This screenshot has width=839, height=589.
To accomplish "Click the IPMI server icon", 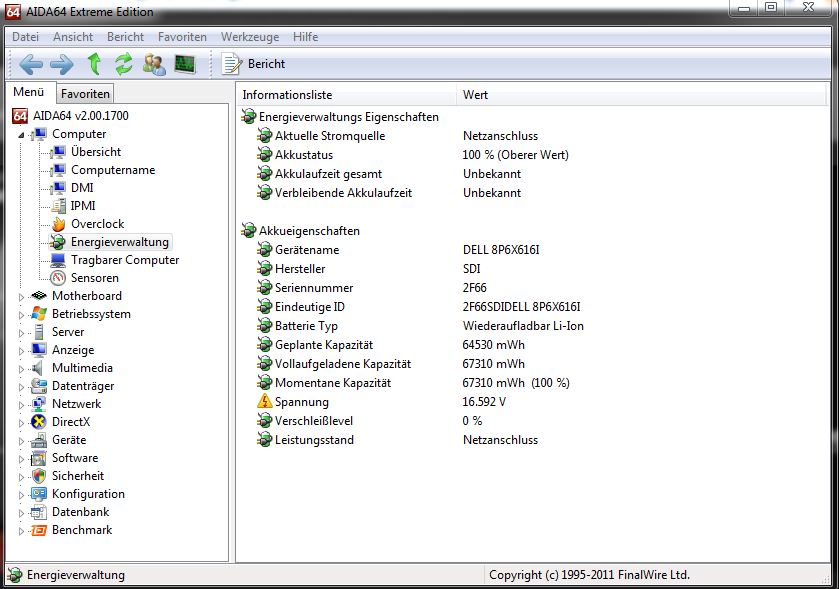I will [x=58, y=206].
